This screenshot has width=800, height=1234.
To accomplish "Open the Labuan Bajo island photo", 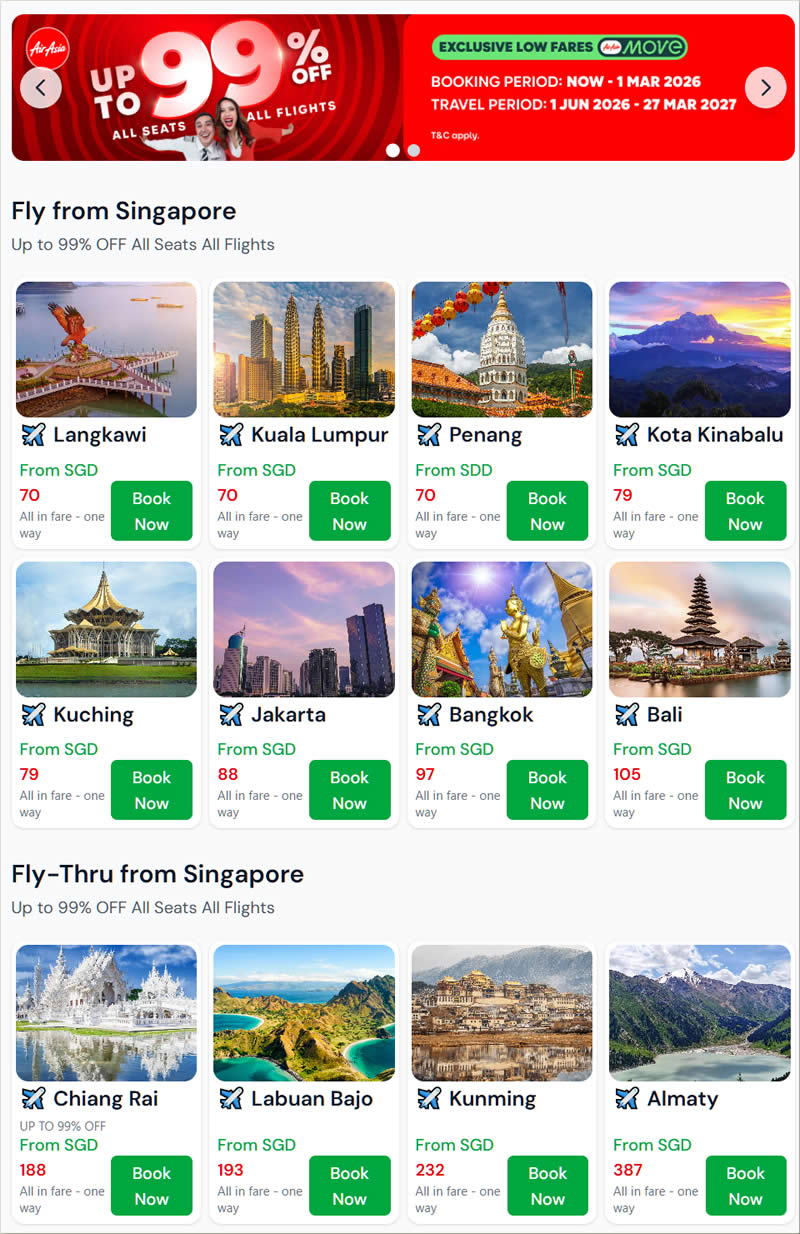I will click(x=304, y=1013).
